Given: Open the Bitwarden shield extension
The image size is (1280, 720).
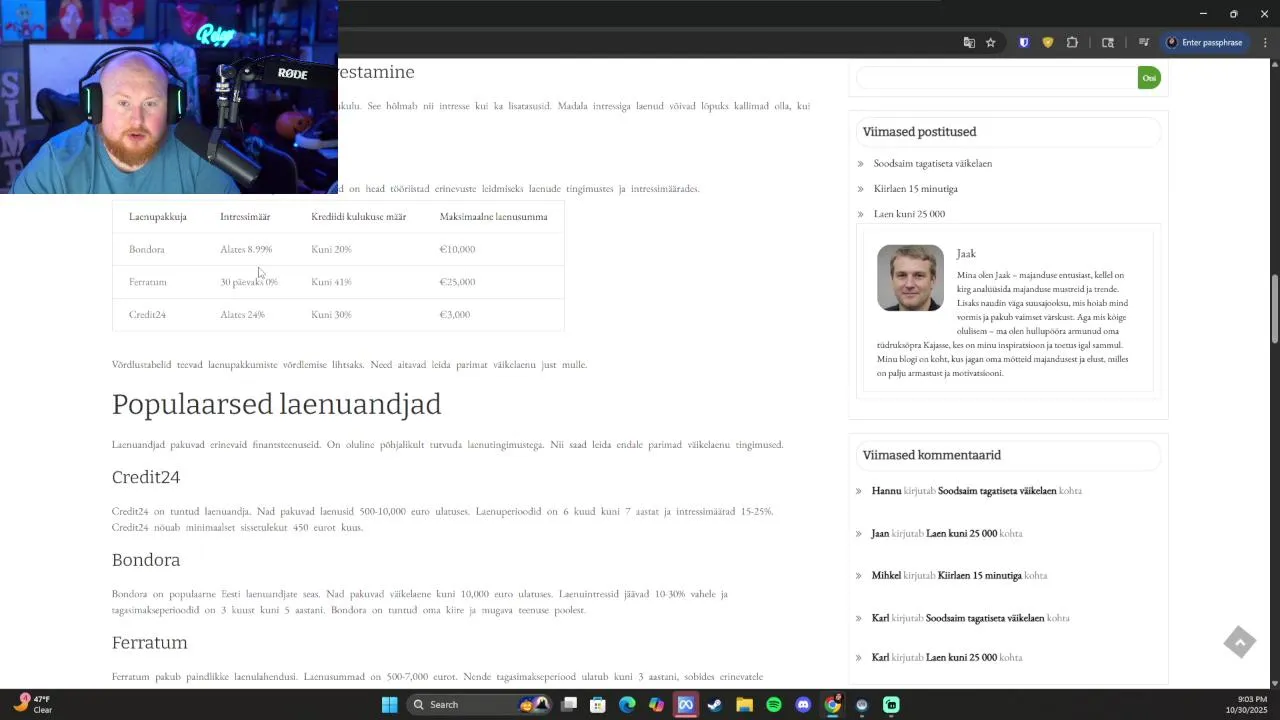Looking at the screenshot, I should coord(1024,42).
